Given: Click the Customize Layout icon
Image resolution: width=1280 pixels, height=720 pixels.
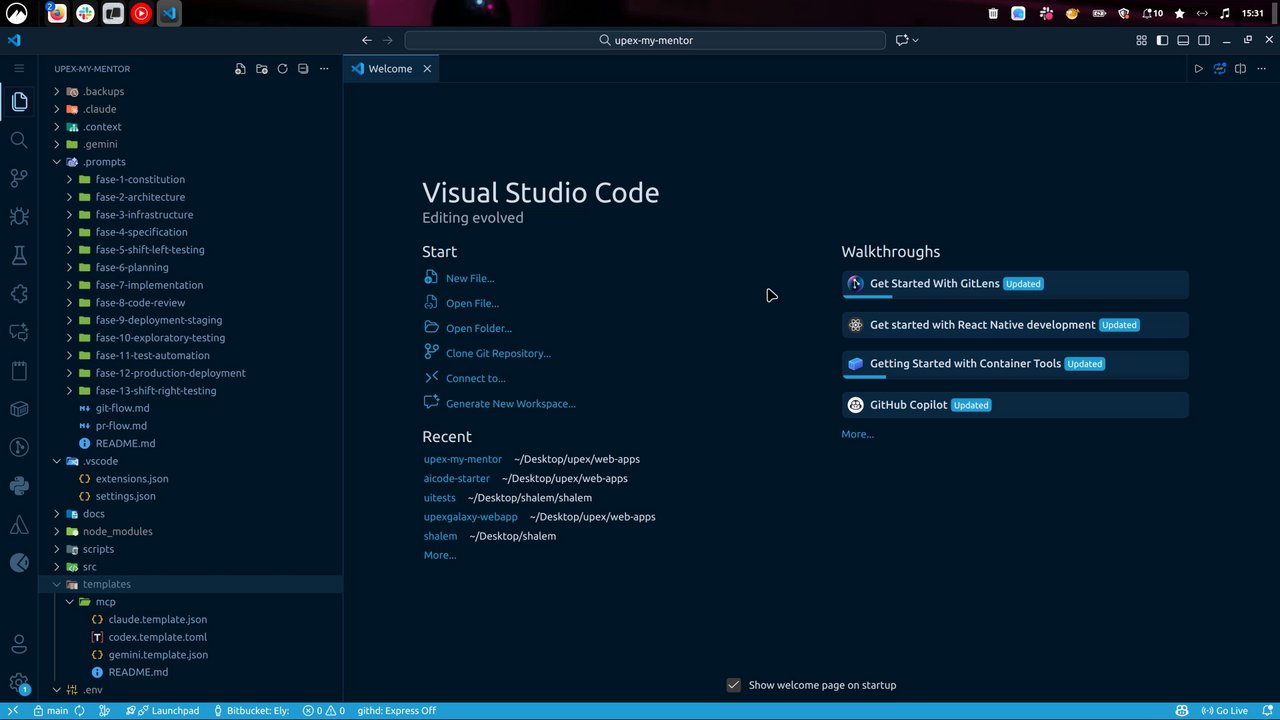Looking at the screenshot, I should tap(1141, 40).
